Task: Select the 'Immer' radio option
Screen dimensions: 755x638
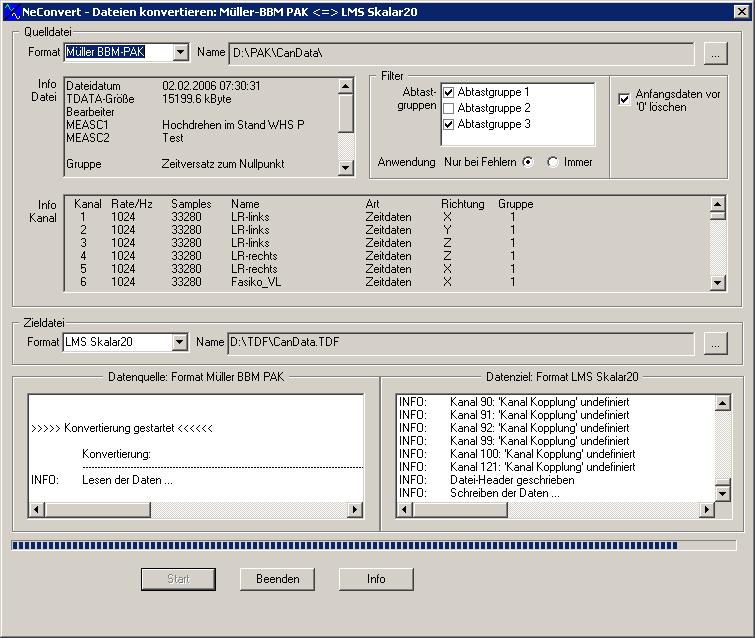Action: [x=553, y=162]
